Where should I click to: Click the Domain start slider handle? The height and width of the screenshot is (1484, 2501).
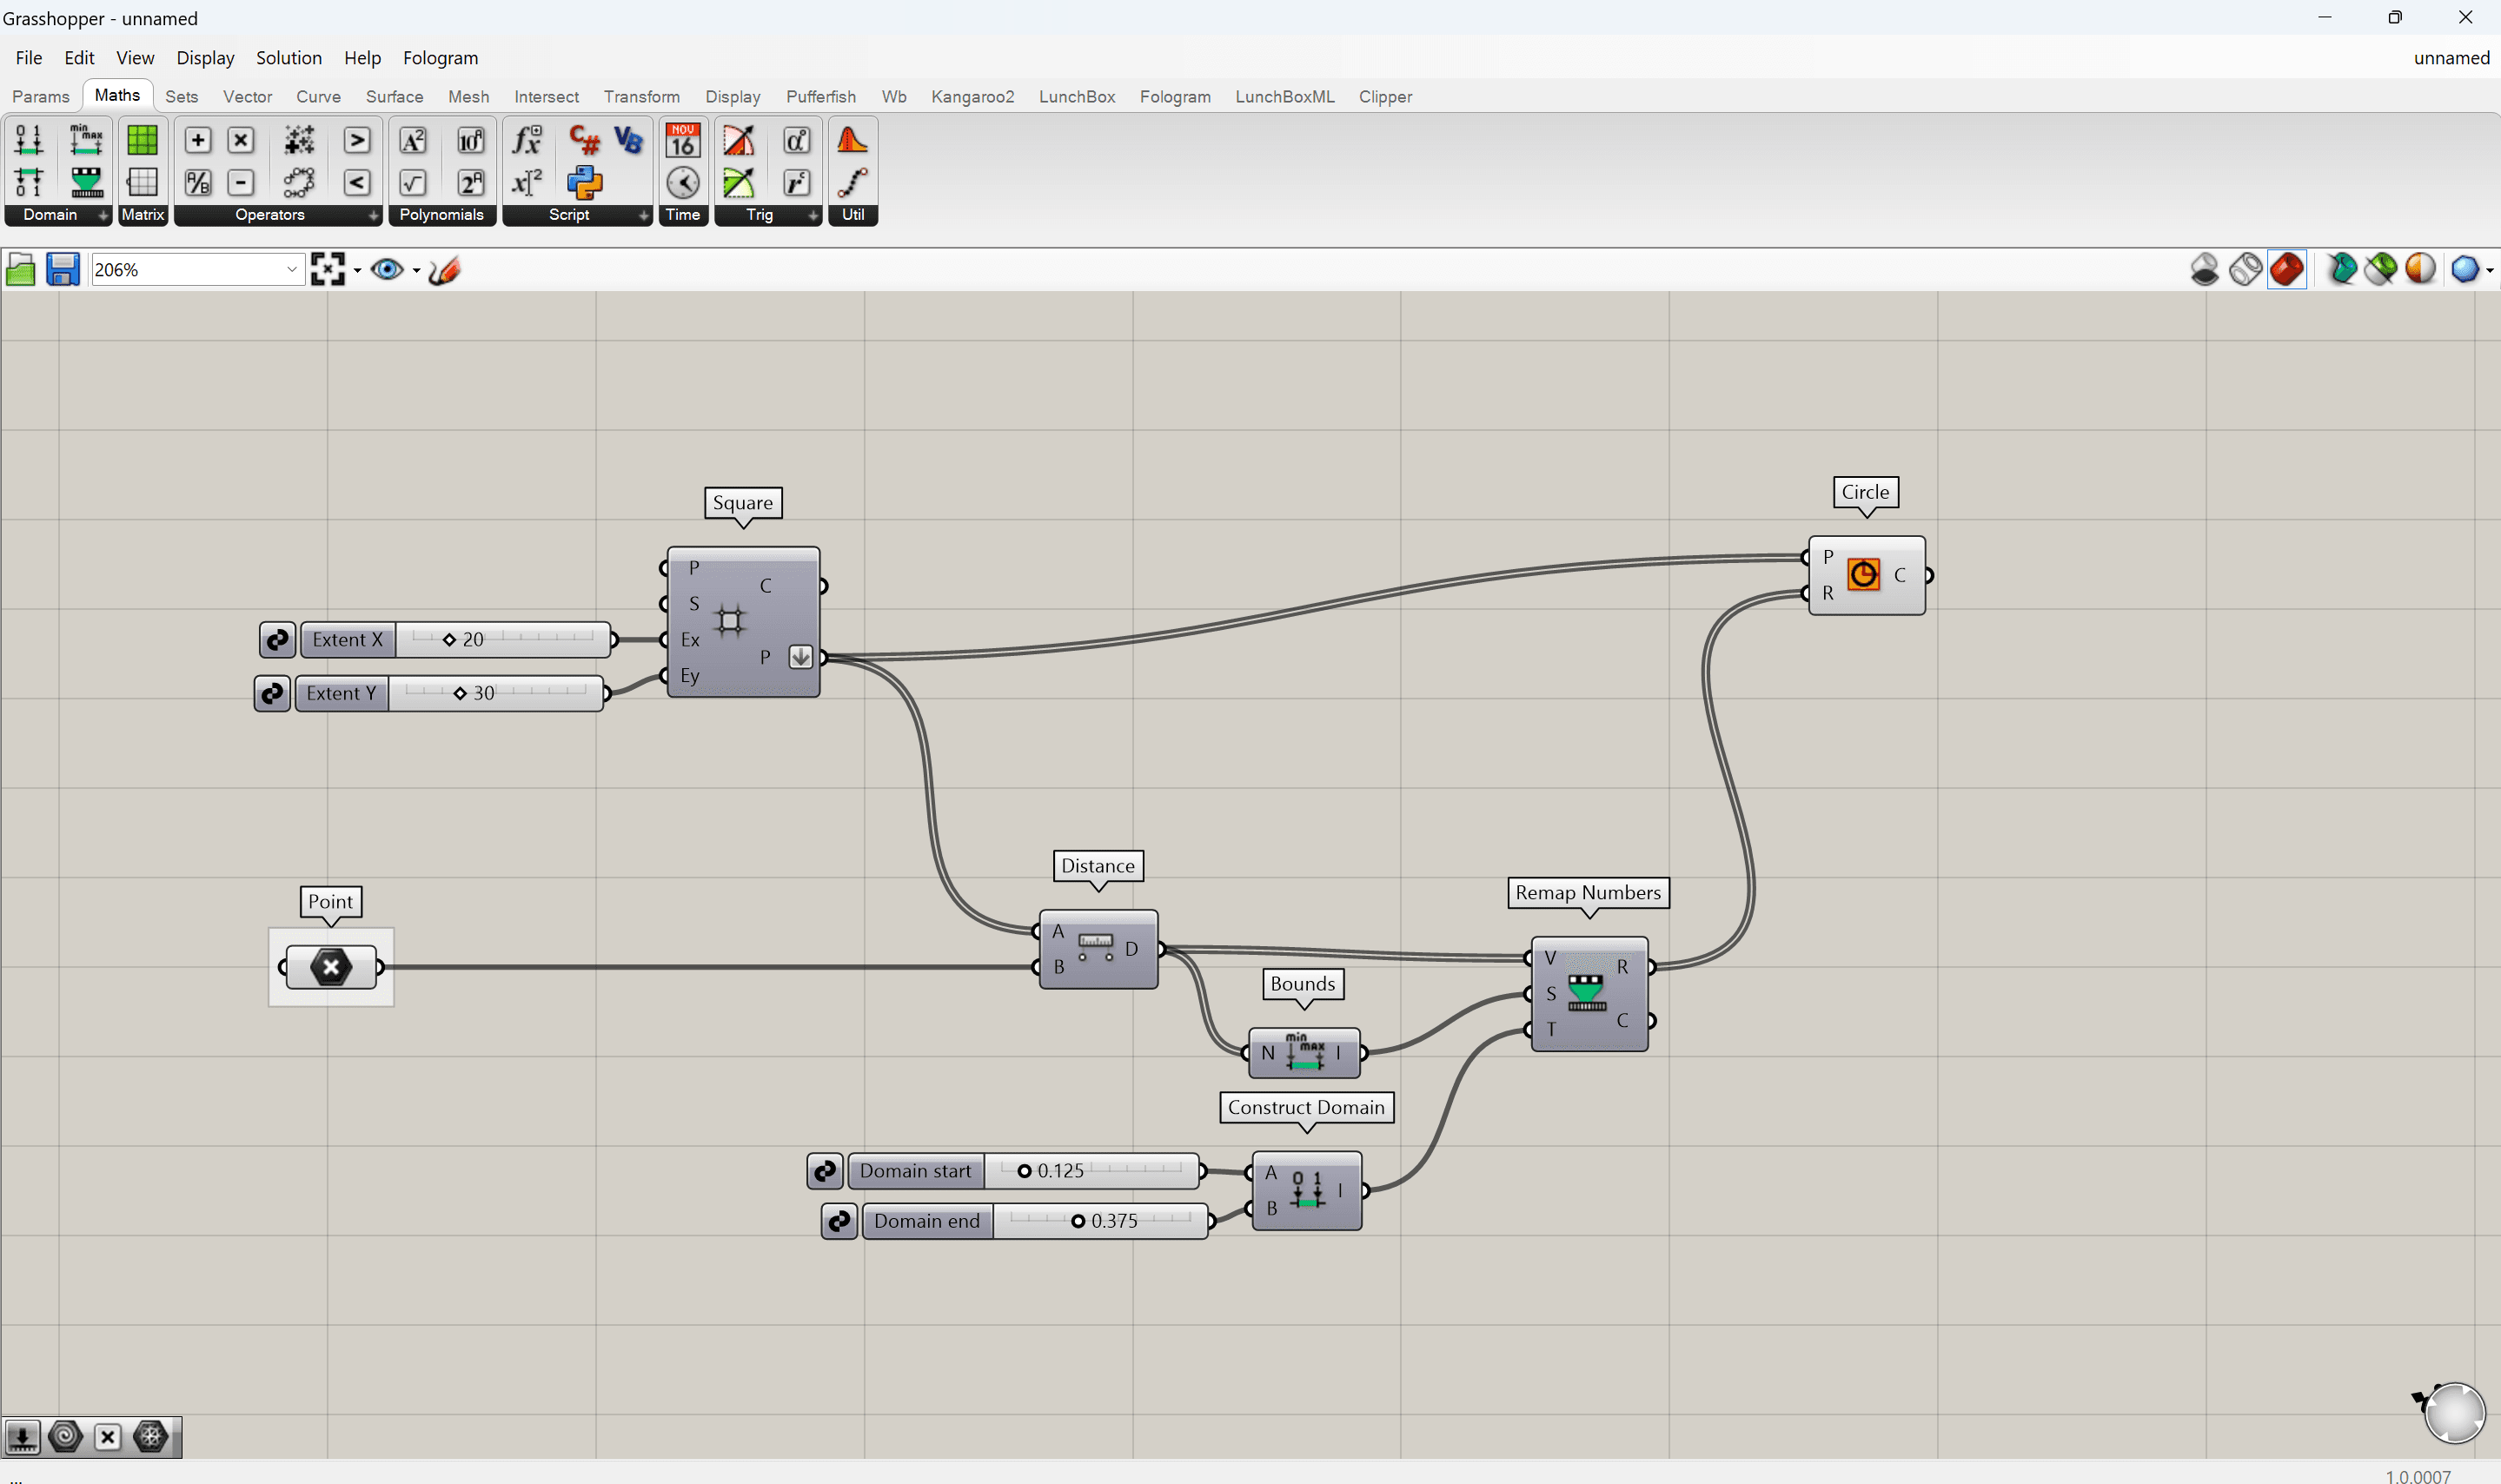[1024, 1171]
